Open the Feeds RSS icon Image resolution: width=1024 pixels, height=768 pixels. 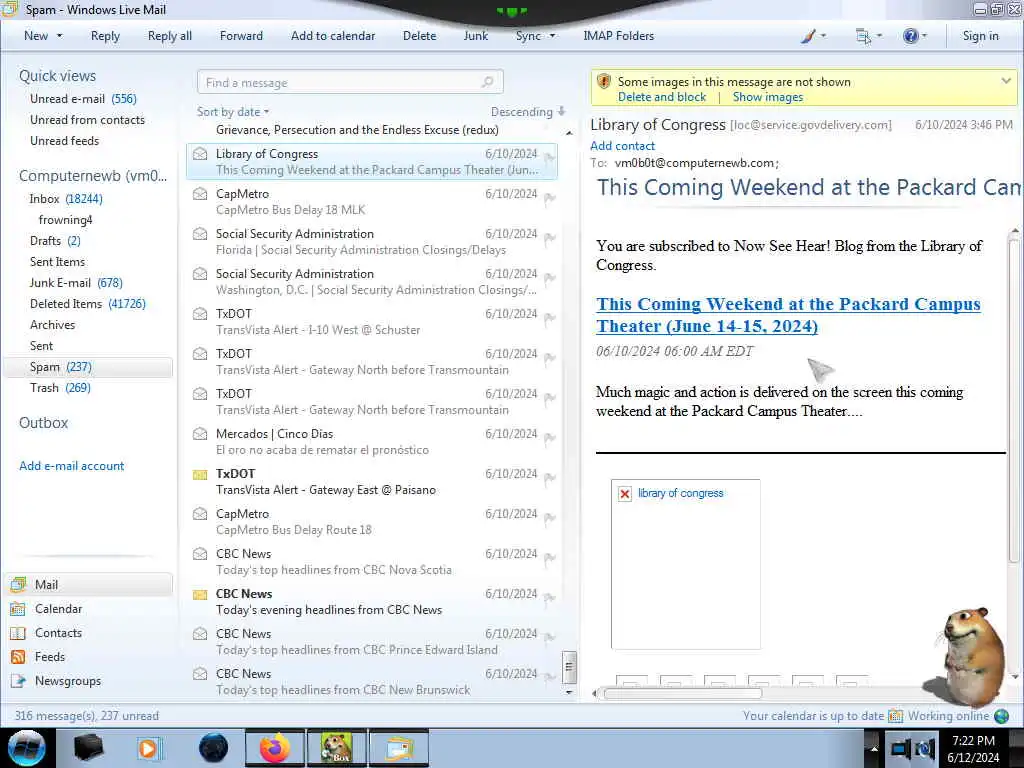coord(18,657)
